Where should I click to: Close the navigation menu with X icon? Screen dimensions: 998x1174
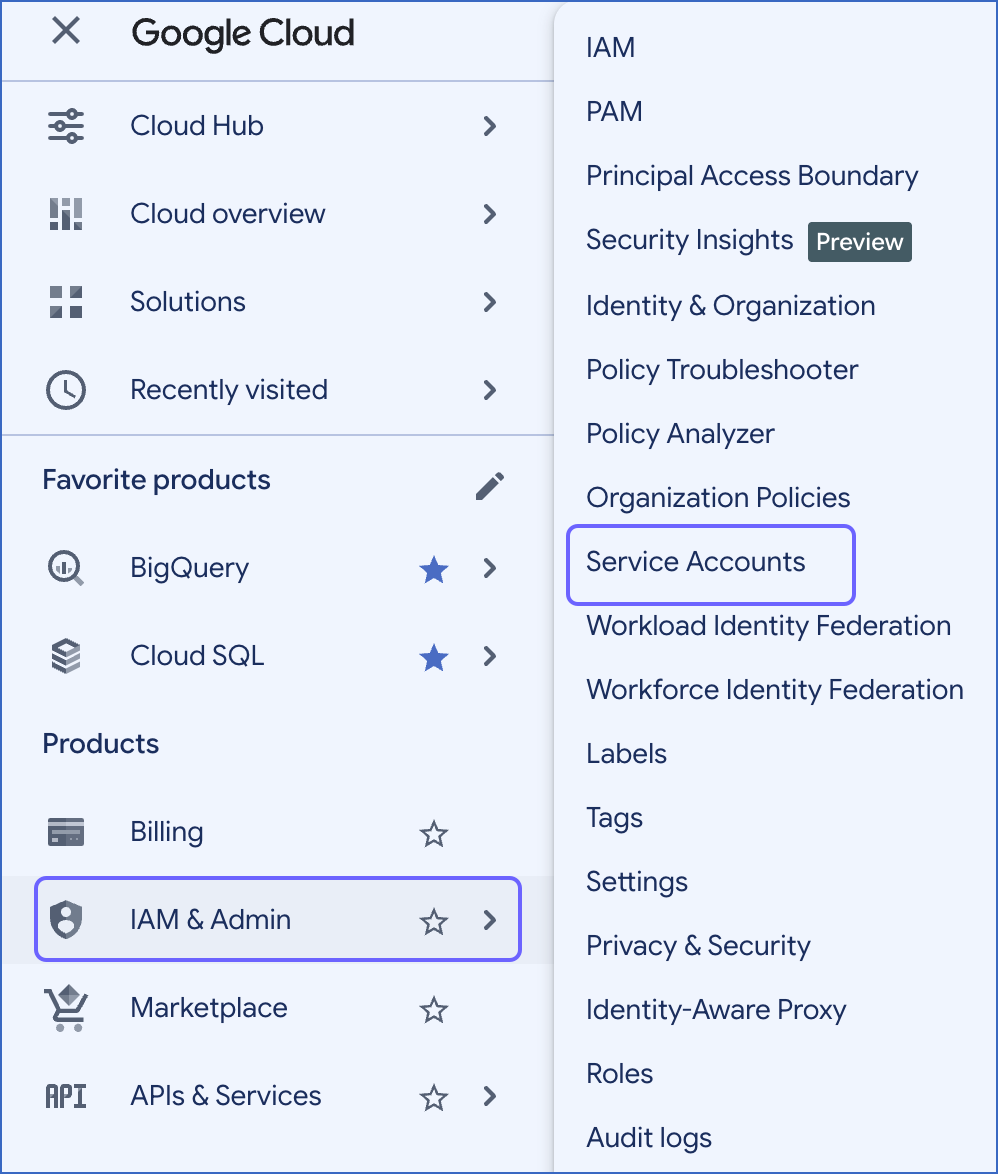pyautogui.click(x=66, y=31)
